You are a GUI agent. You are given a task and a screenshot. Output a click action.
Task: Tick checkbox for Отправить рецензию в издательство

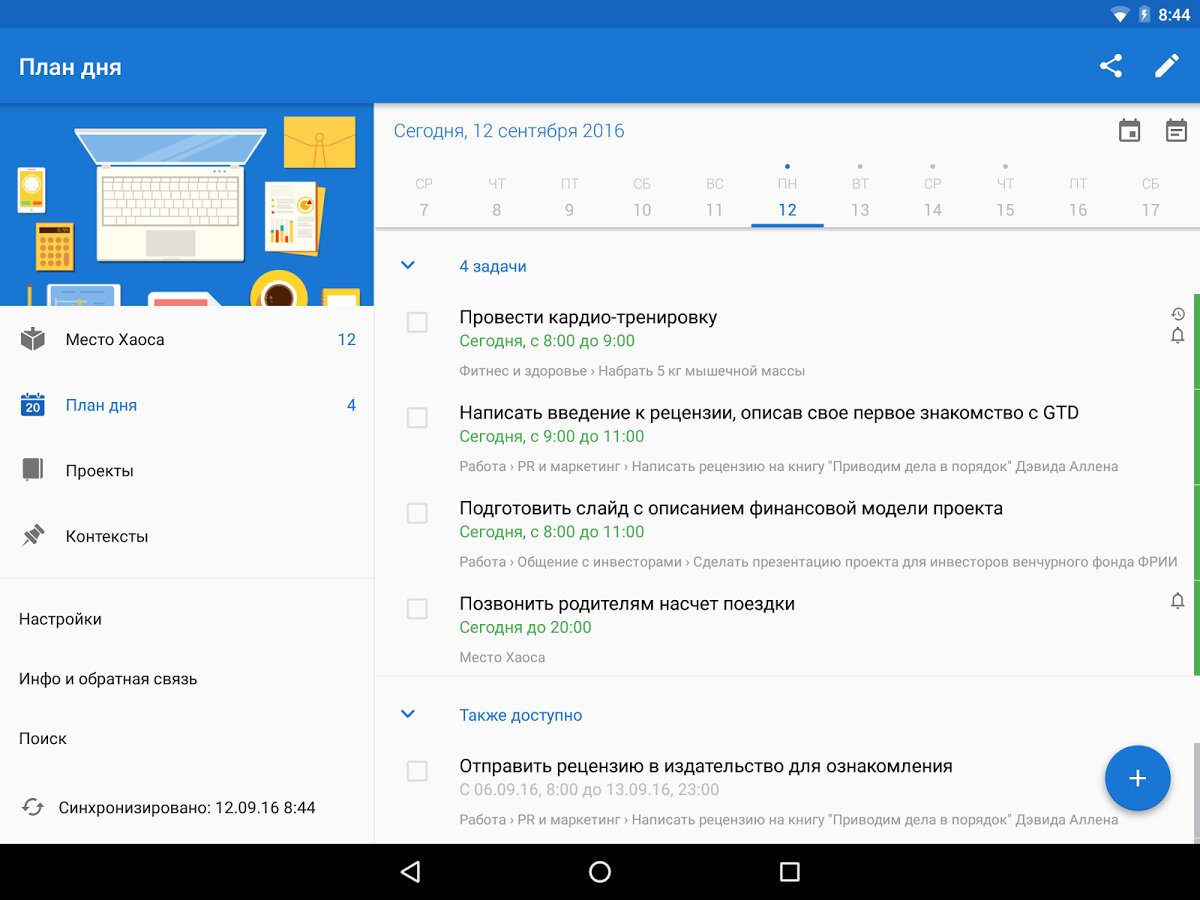(417, 771)
